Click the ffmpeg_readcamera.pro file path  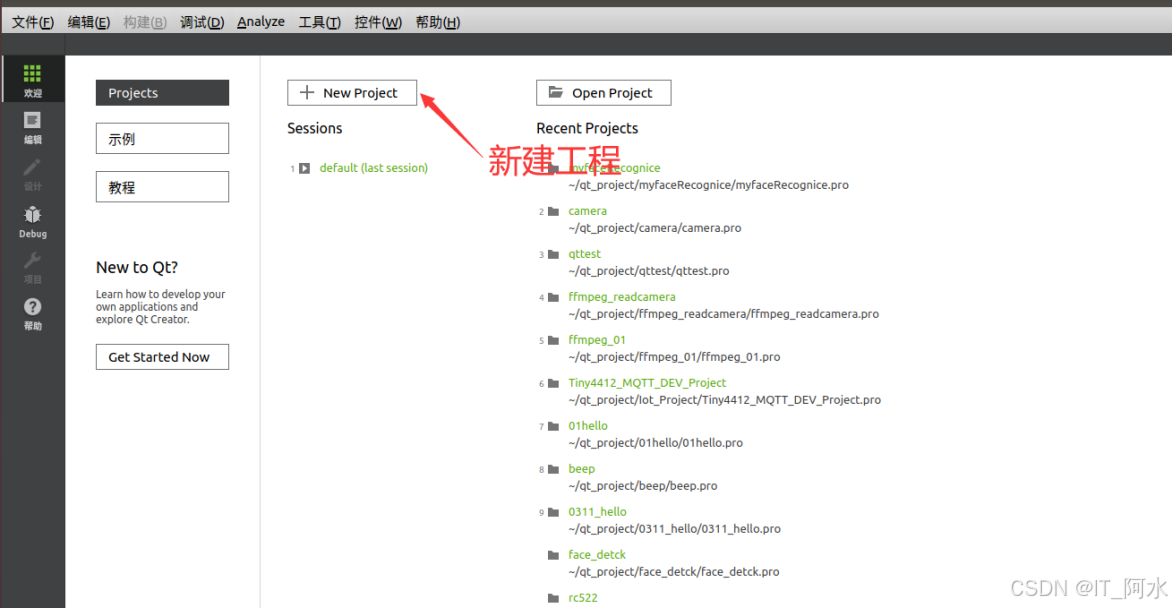(x=724, y=314)
